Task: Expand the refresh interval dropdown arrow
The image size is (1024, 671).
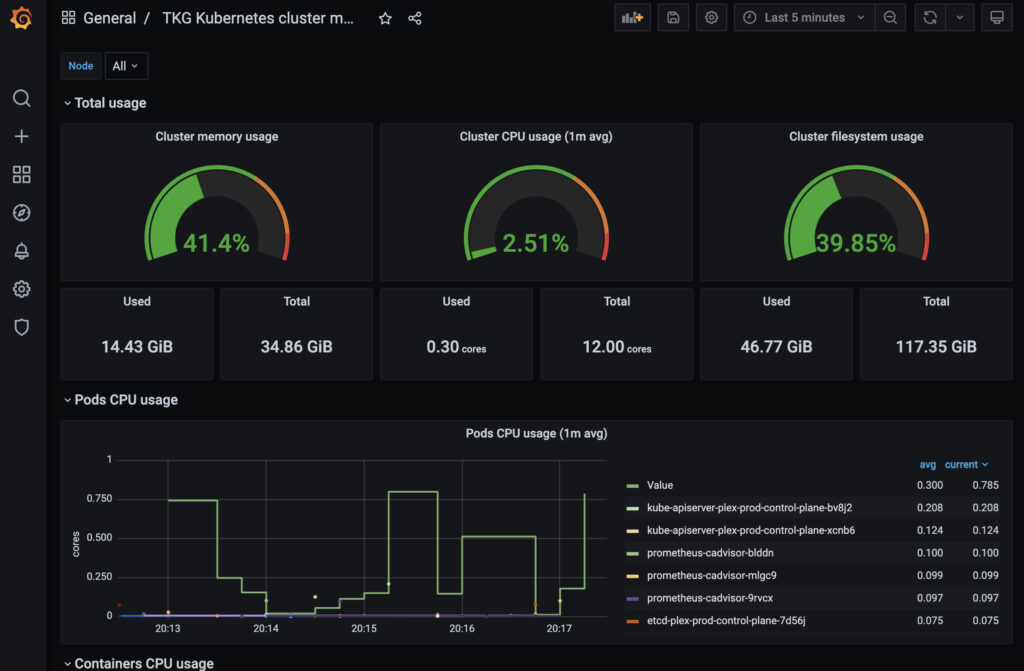Action: click(x=960, y=18)
